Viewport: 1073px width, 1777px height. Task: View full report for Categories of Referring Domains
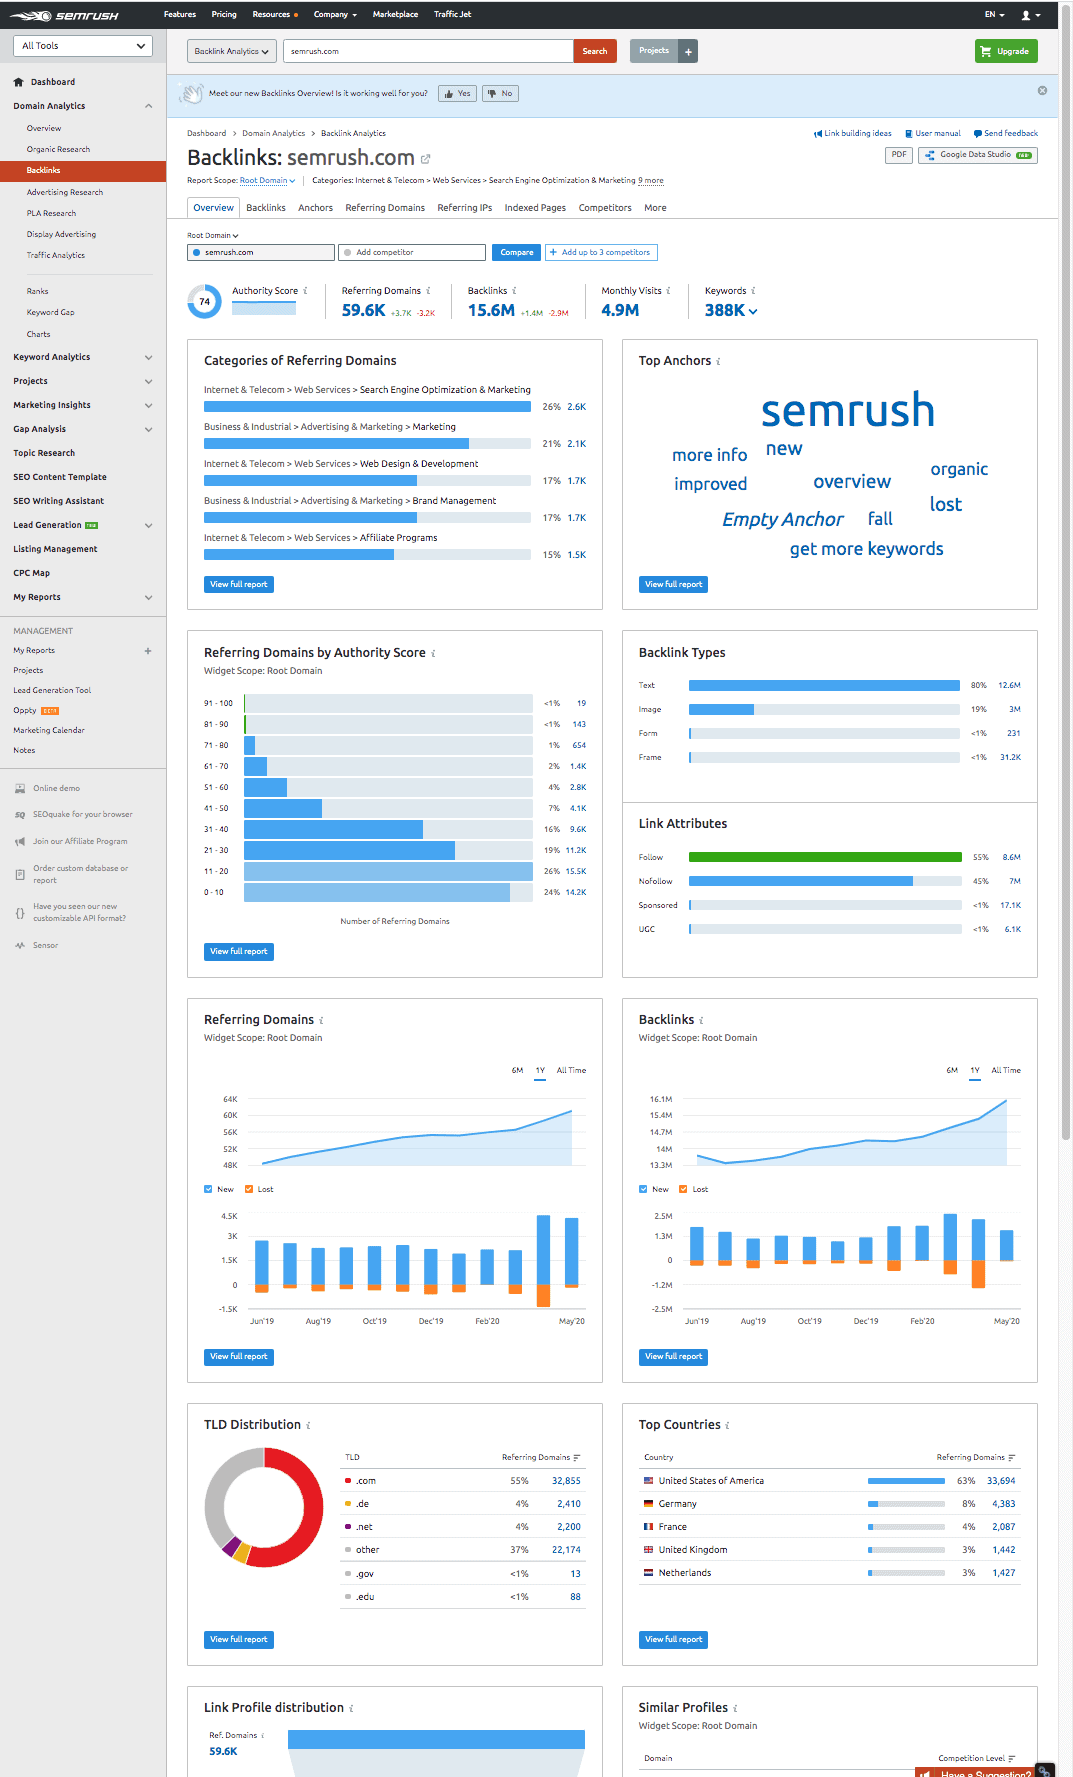point(239,584)
